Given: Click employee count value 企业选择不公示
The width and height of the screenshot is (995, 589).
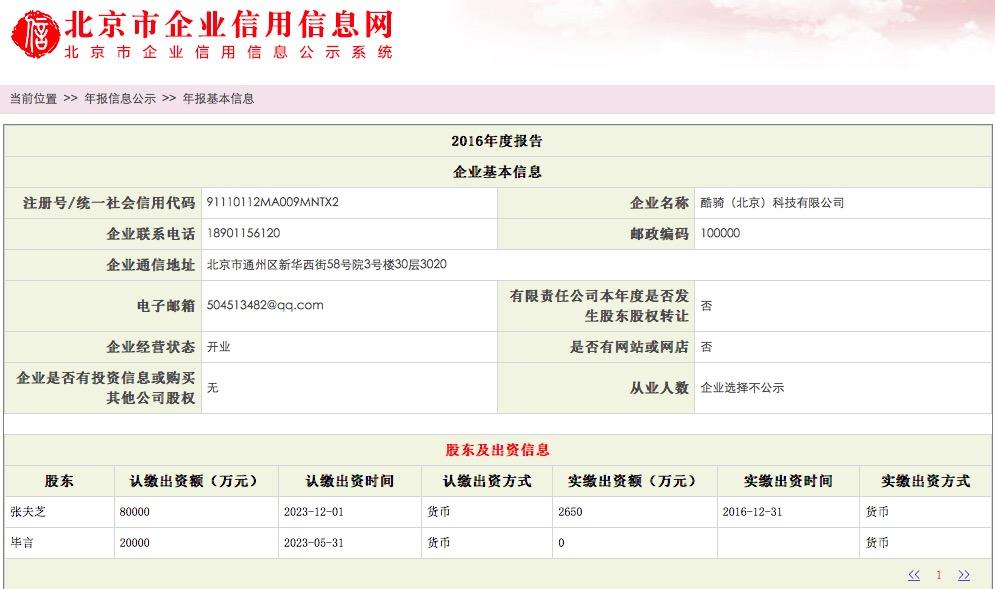Looking at the screenshot, I should (x=742, y=388).
